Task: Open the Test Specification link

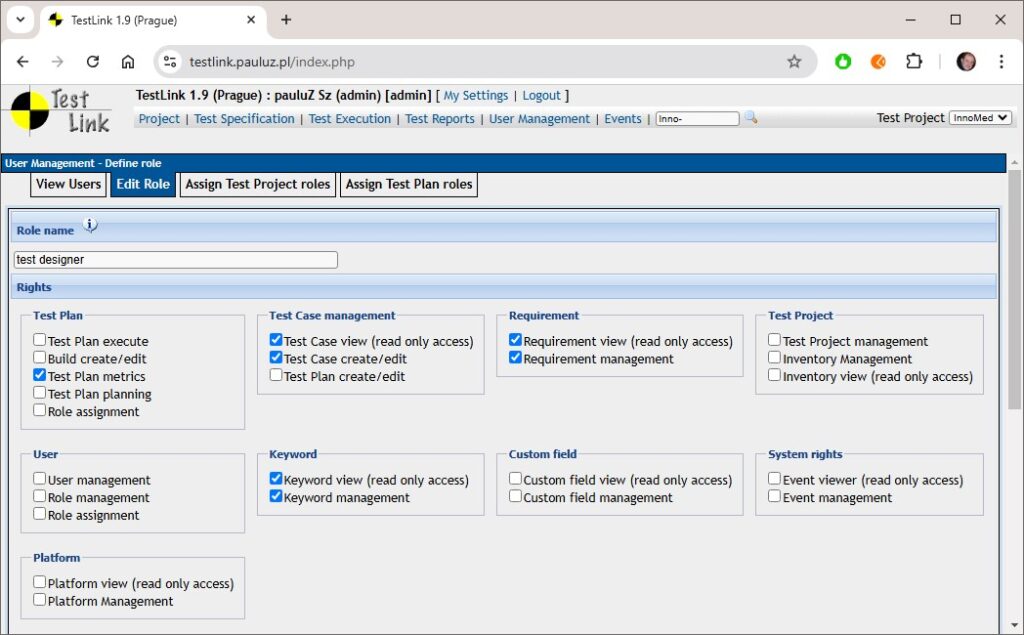Action: tap(244, 119)
